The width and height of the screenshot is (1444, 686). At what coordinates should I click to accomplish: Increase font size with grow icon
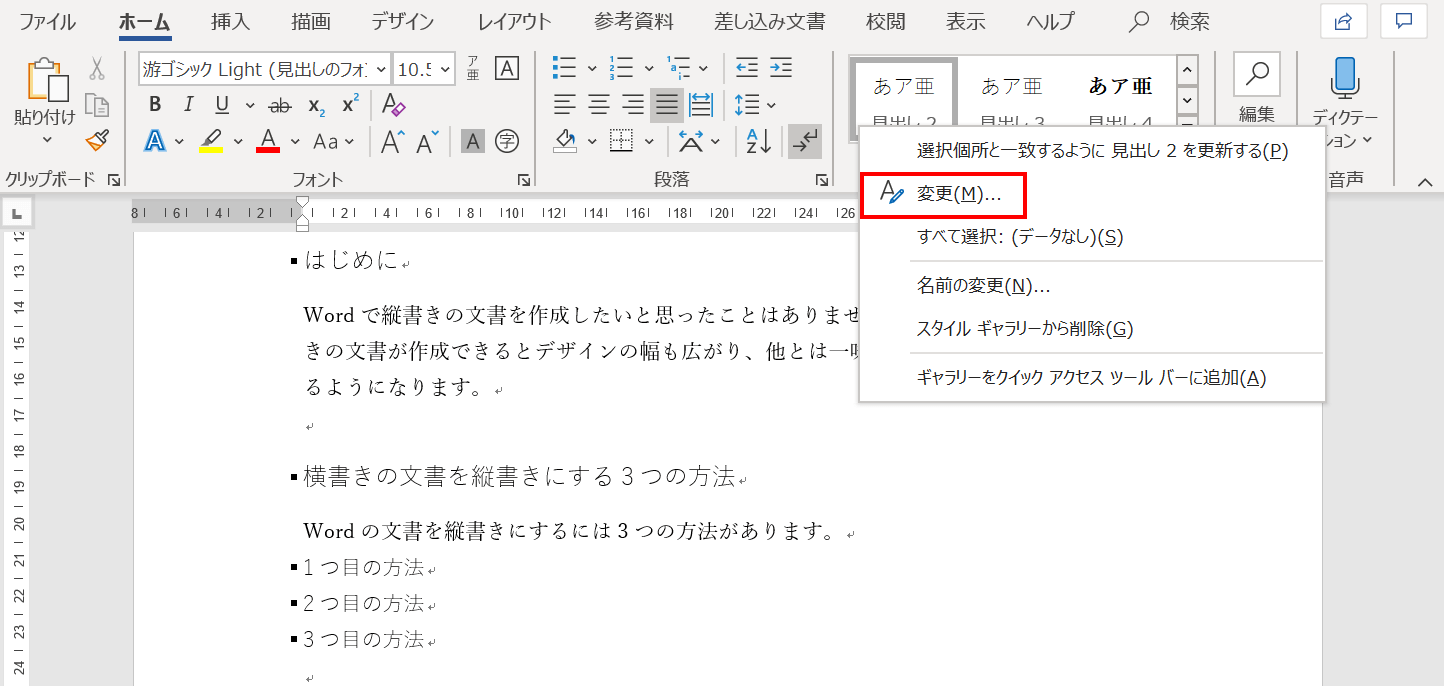pos(393,141)
